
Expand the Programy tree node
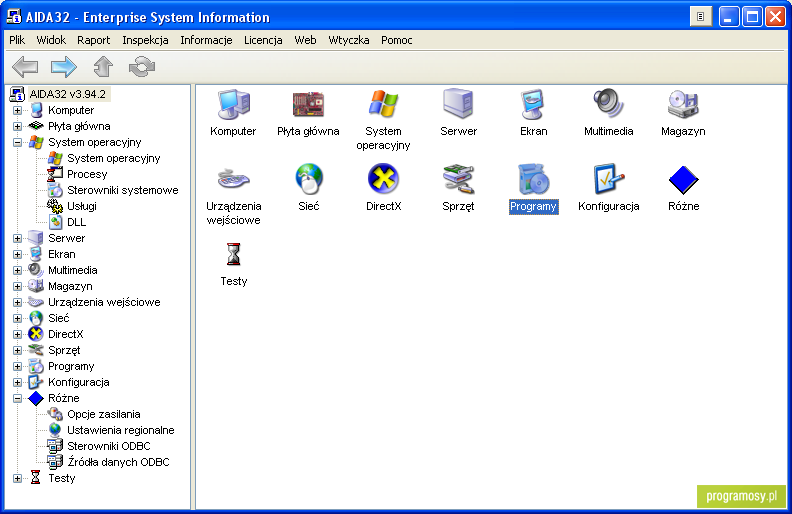click(x=17, y=366)
